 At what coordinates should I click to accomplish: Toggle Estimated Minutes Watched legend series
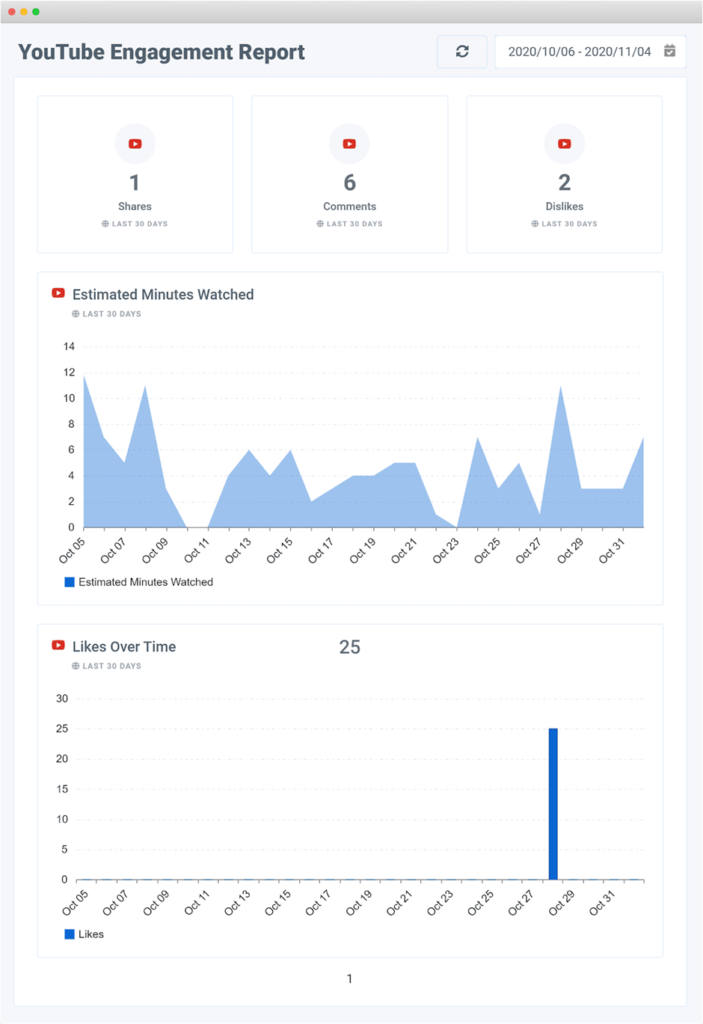145,582
